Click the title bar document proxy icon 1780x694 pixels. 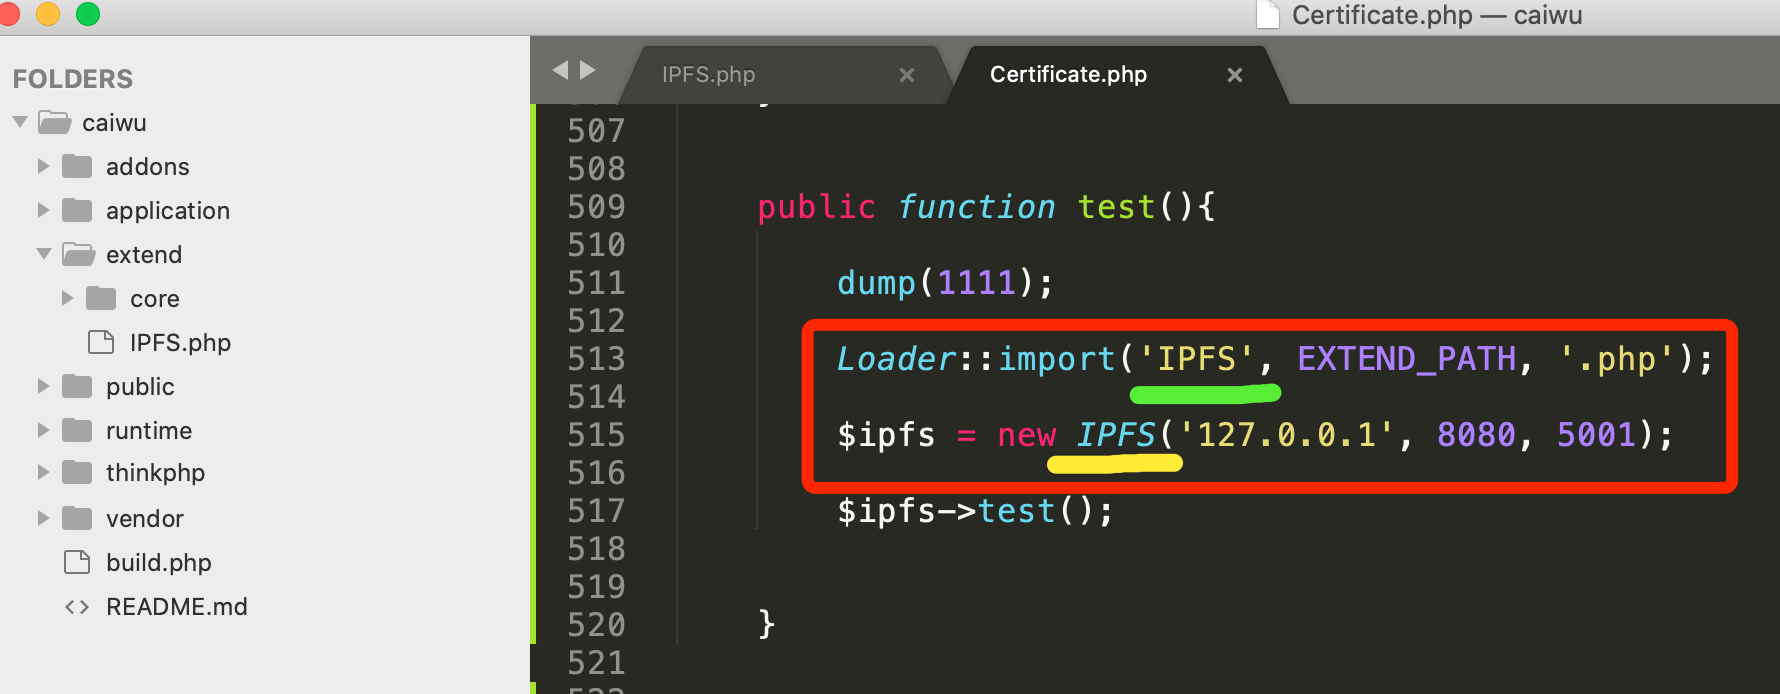pyautogui.click(x=1268, y=14)
